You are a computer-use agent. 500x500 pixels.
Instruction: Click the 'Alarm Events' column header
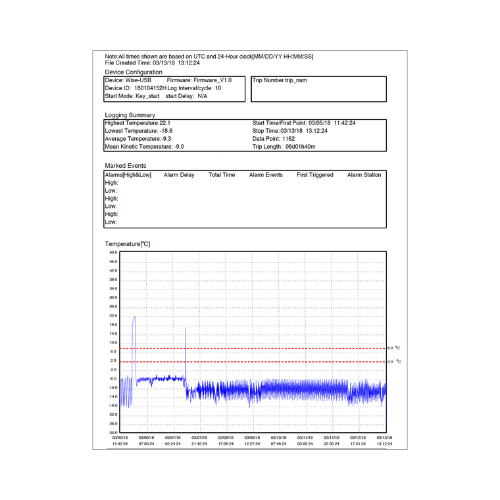266,175
